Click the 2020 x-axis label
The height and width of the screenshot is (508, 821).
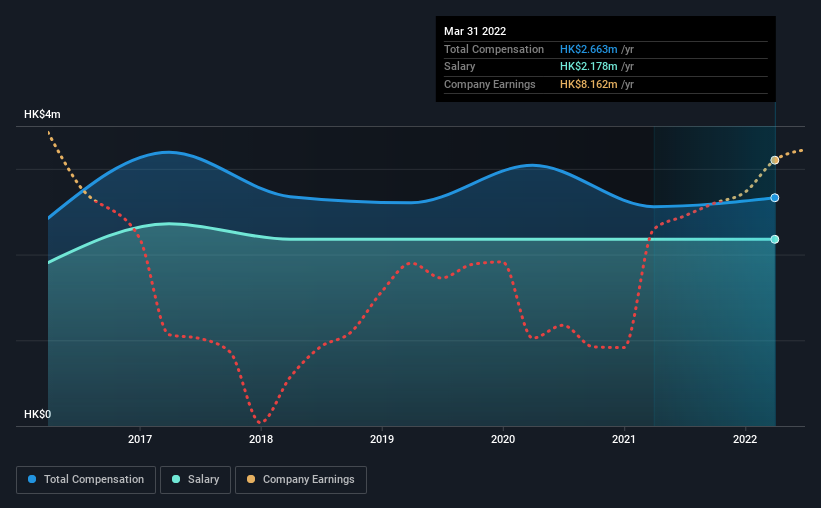click(x=503, y=439)
